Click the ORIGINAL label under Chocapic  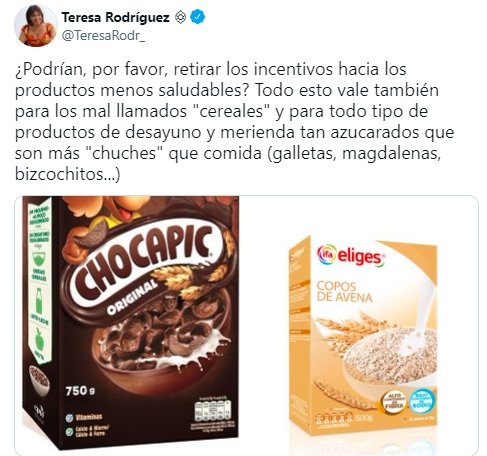[x=132, y=297]
